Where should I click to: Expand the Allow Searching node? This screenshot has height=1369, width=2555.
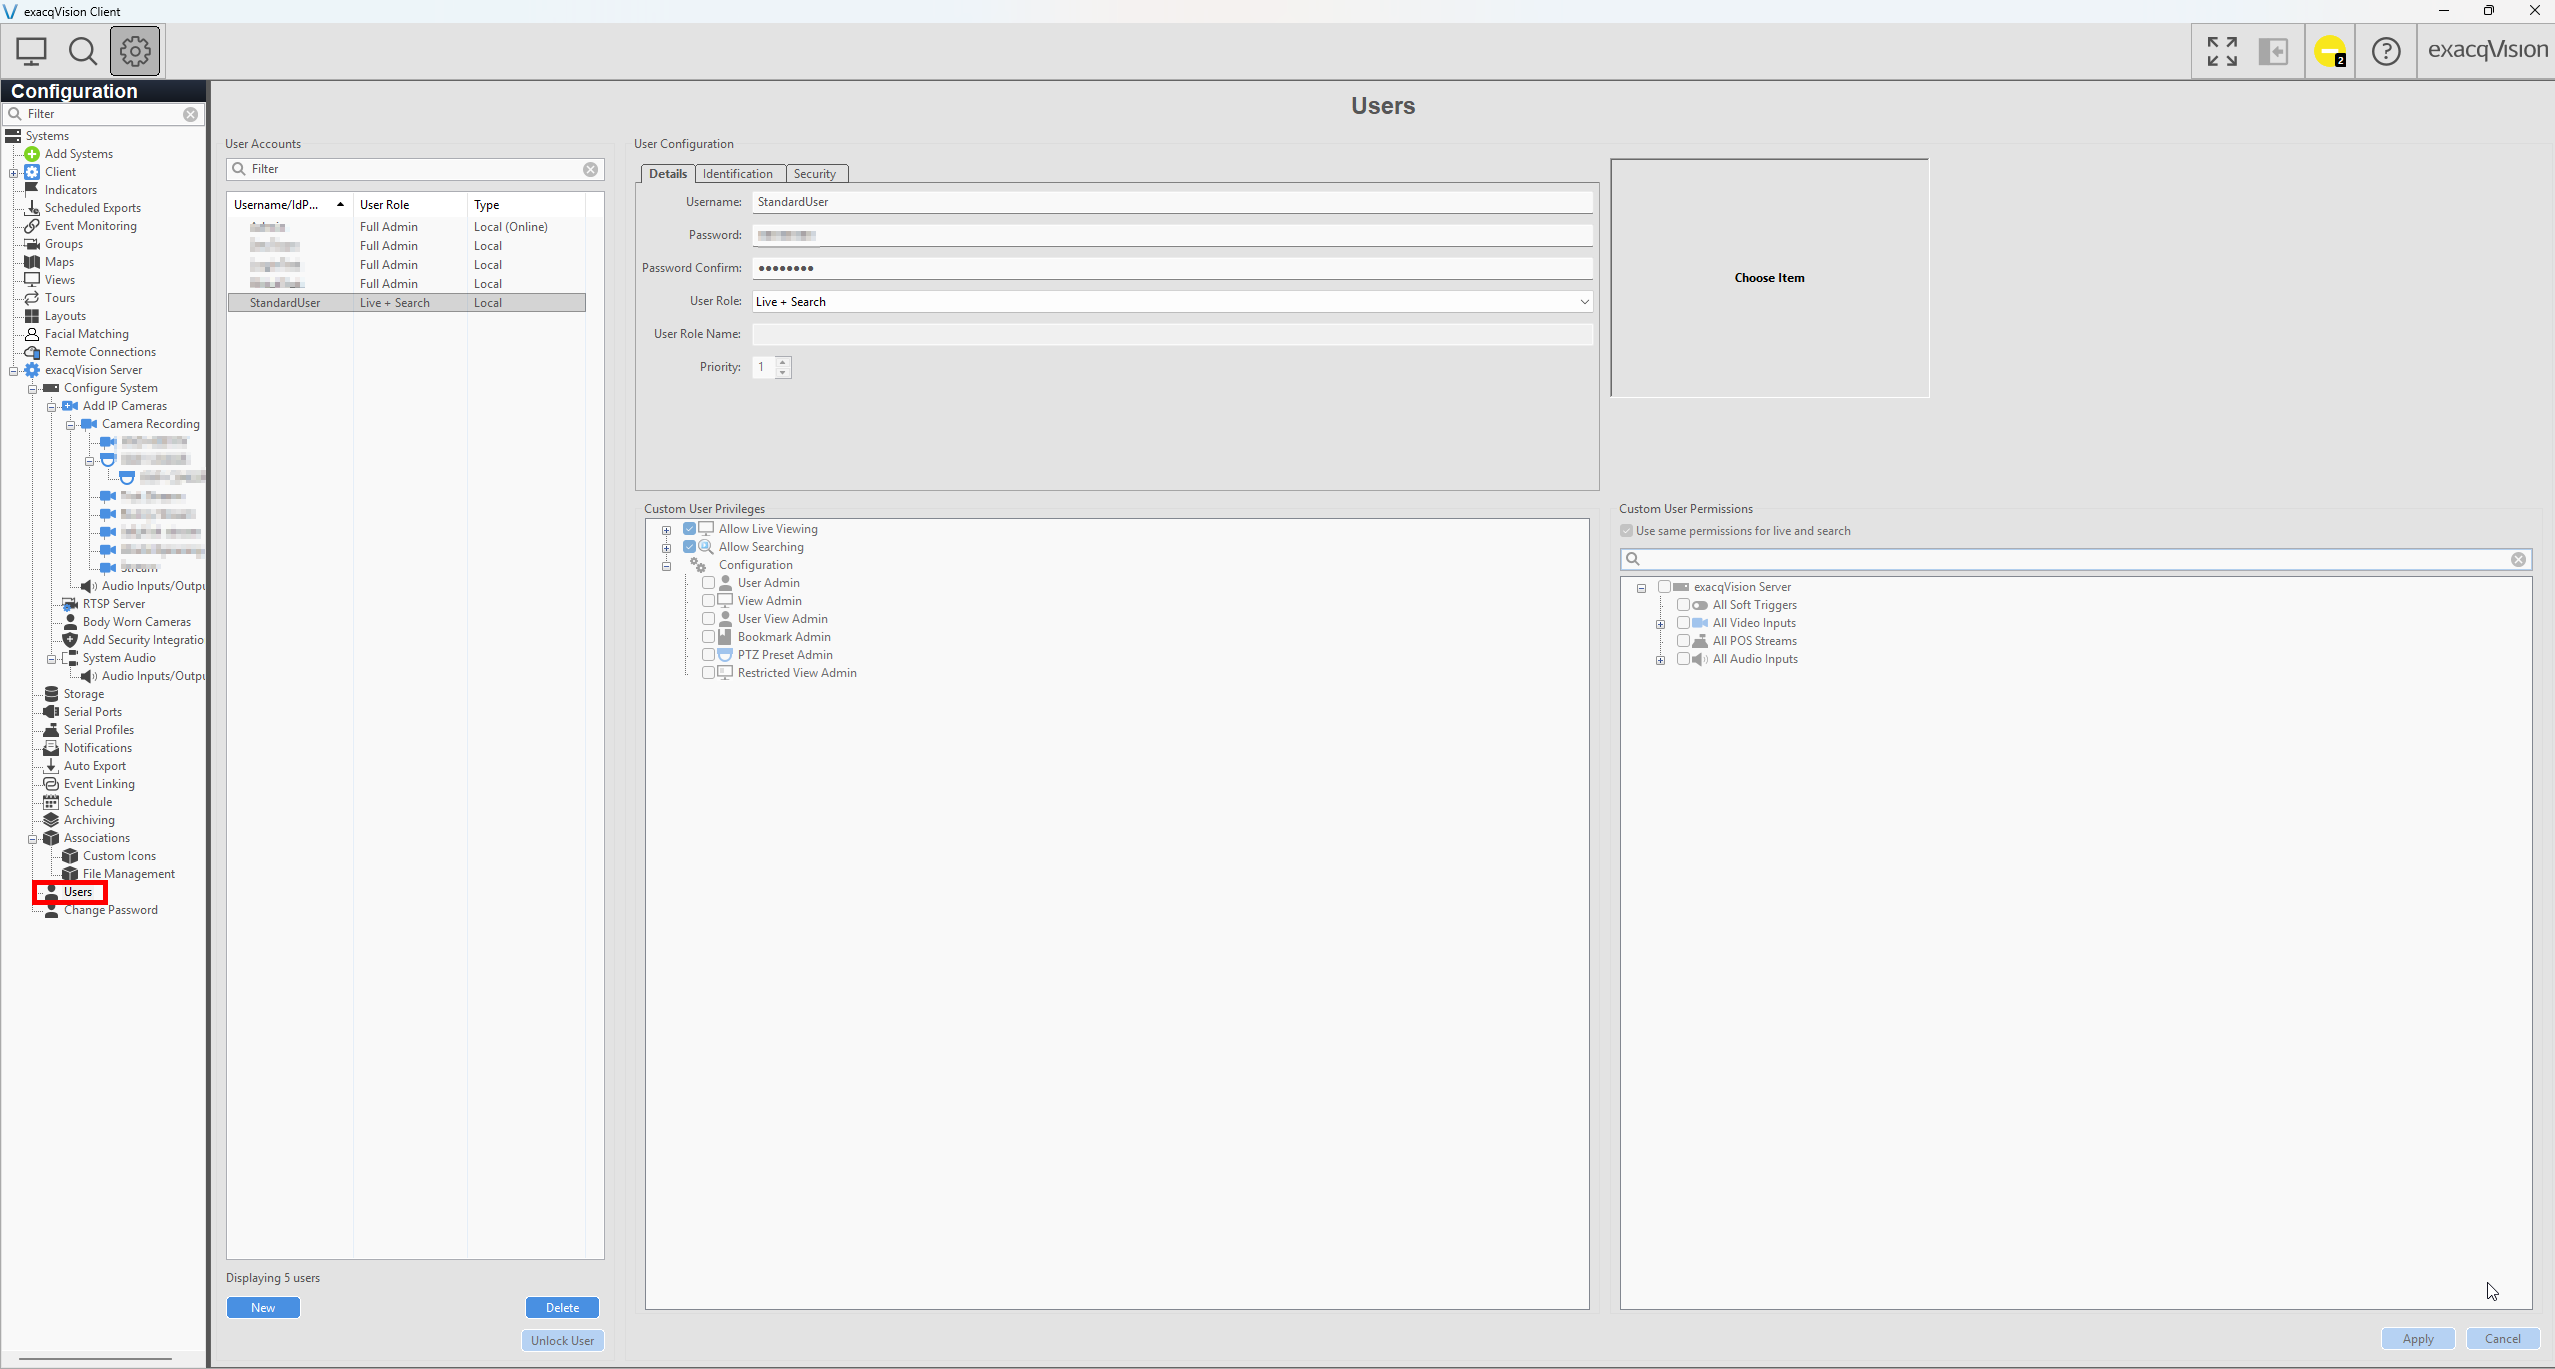point(666,548)
